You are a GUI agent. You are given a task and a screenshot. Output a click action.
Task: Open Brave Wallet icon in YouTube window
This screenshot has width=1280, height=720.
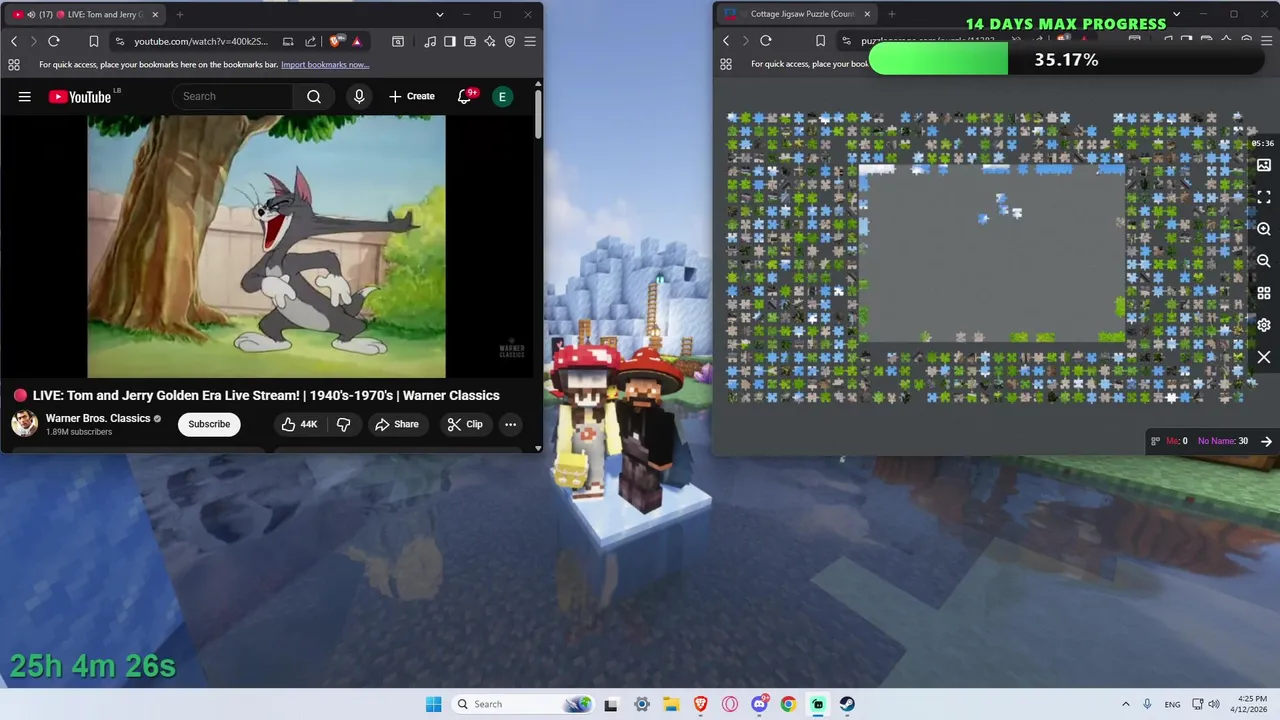[470, 41]
